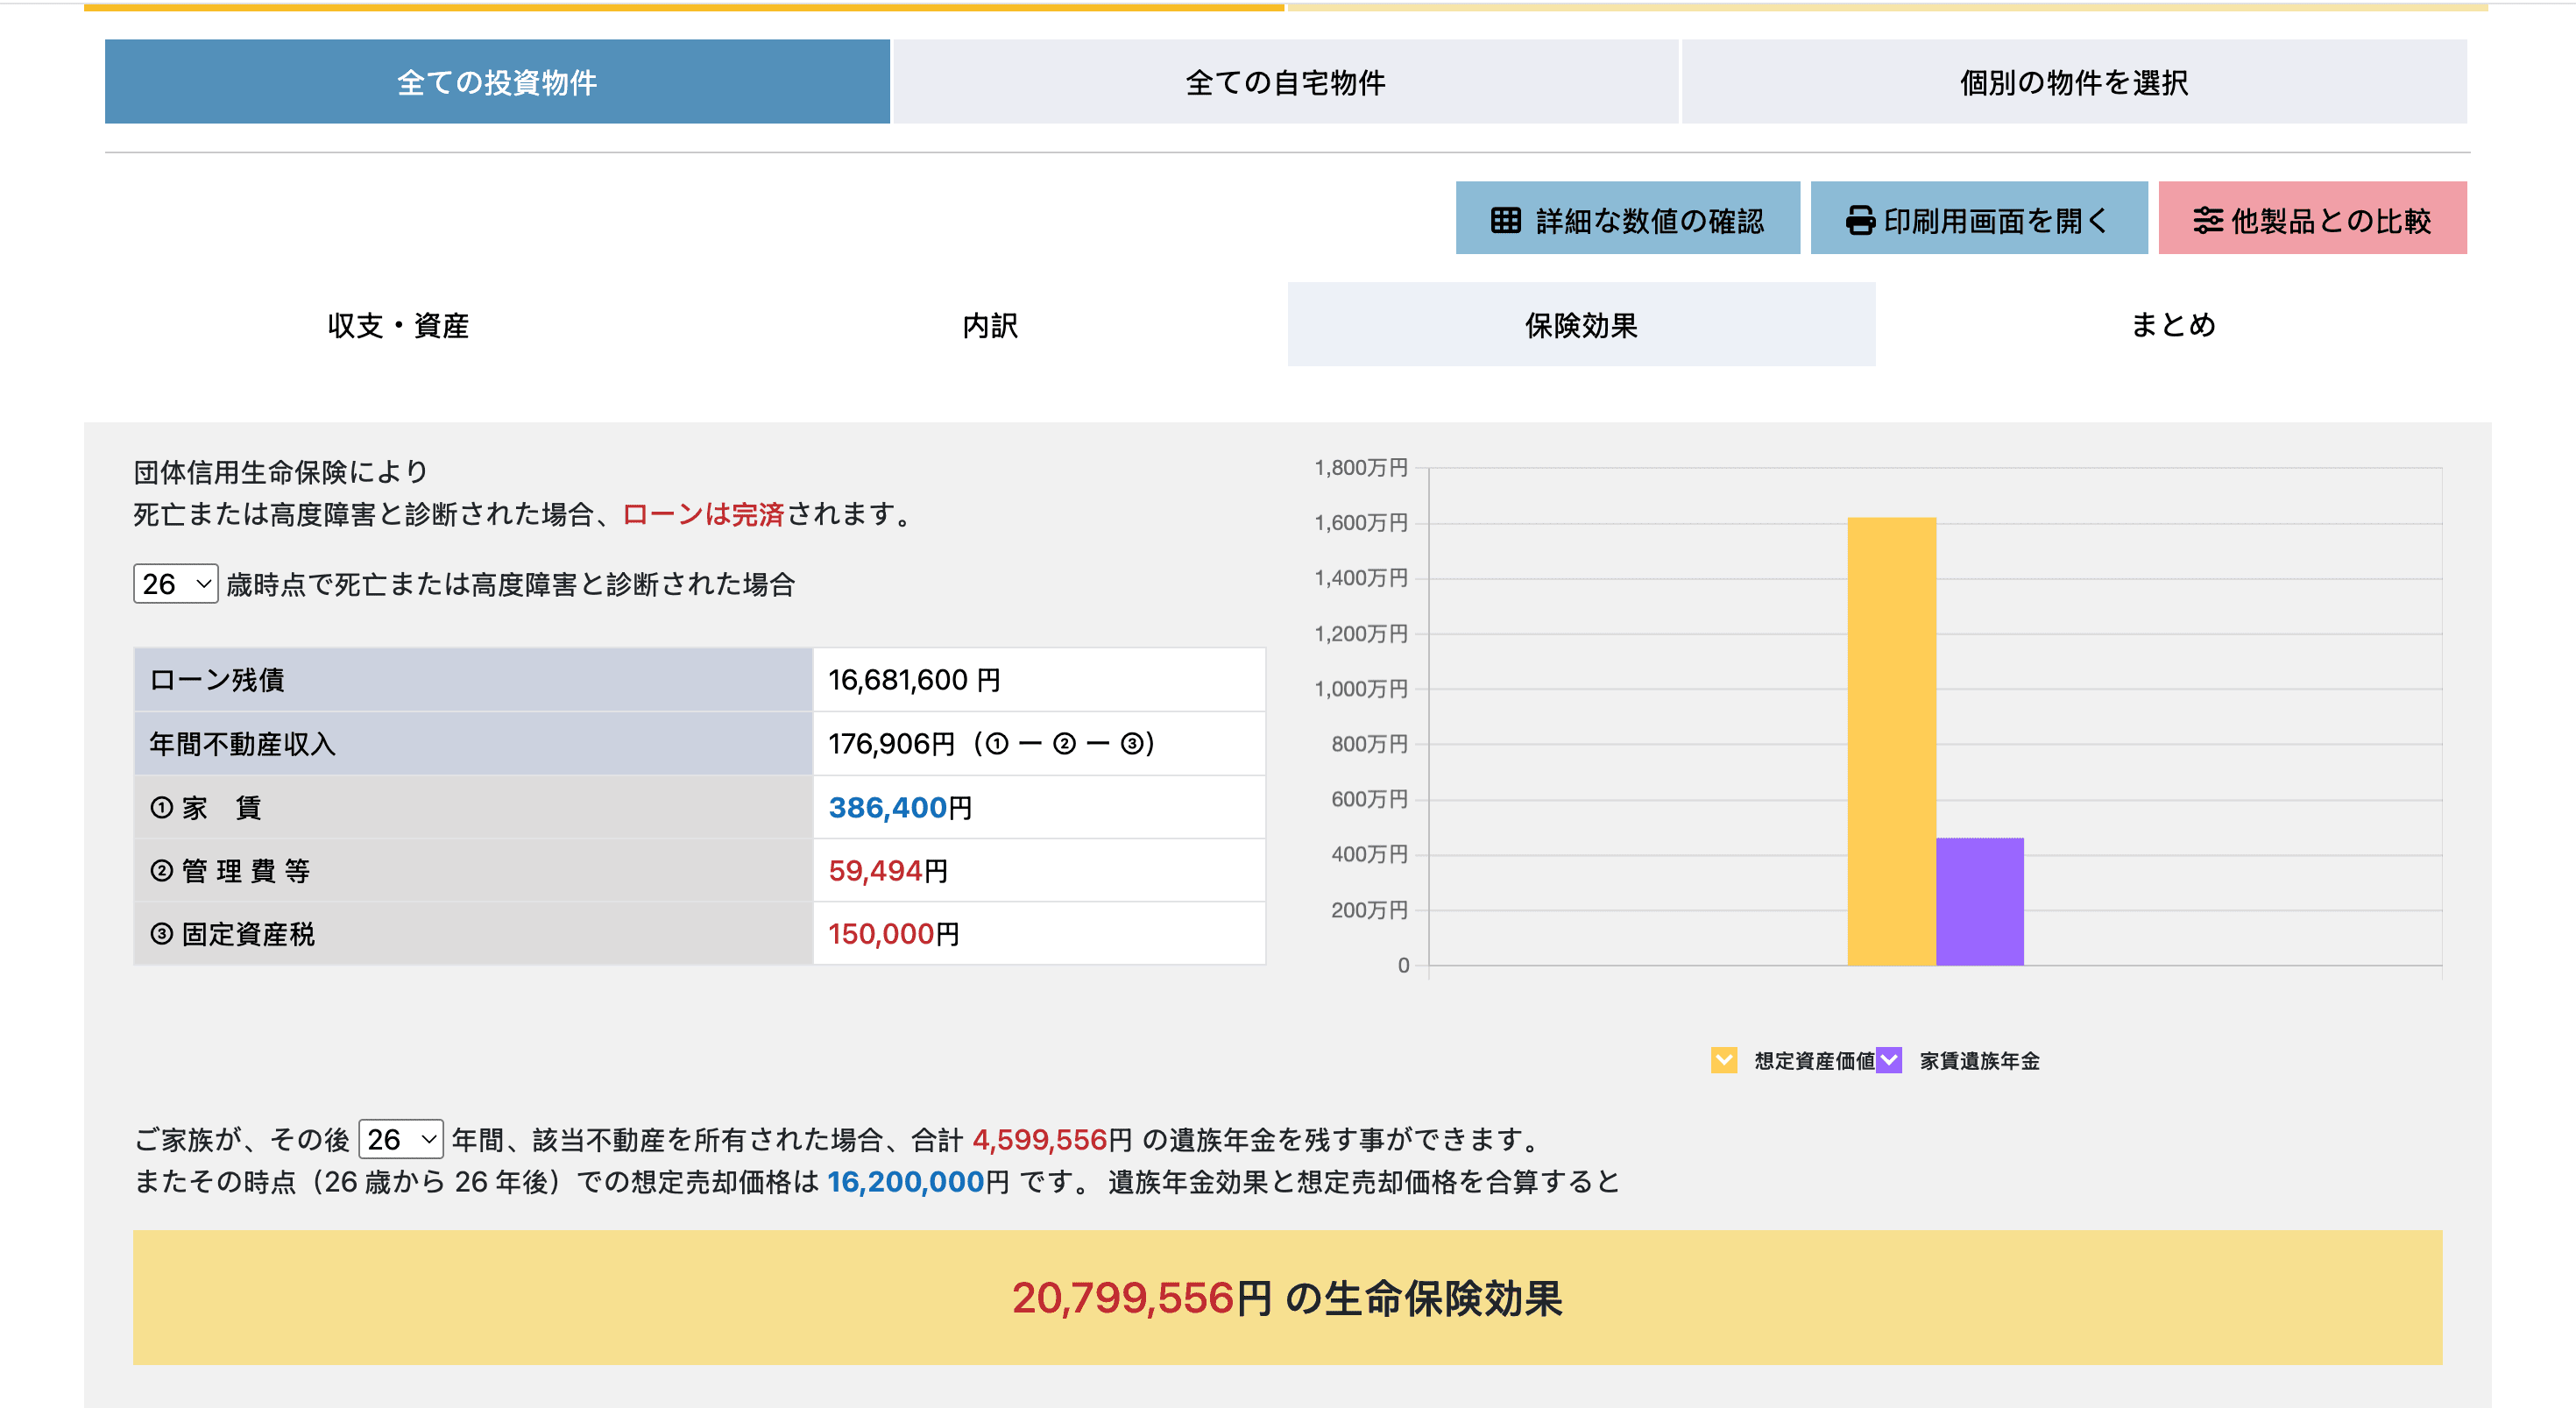Screen dimensions: 2576x1408
Task: Click the 家賃遺族年金 legend label
Action: click(1979, 1061)
